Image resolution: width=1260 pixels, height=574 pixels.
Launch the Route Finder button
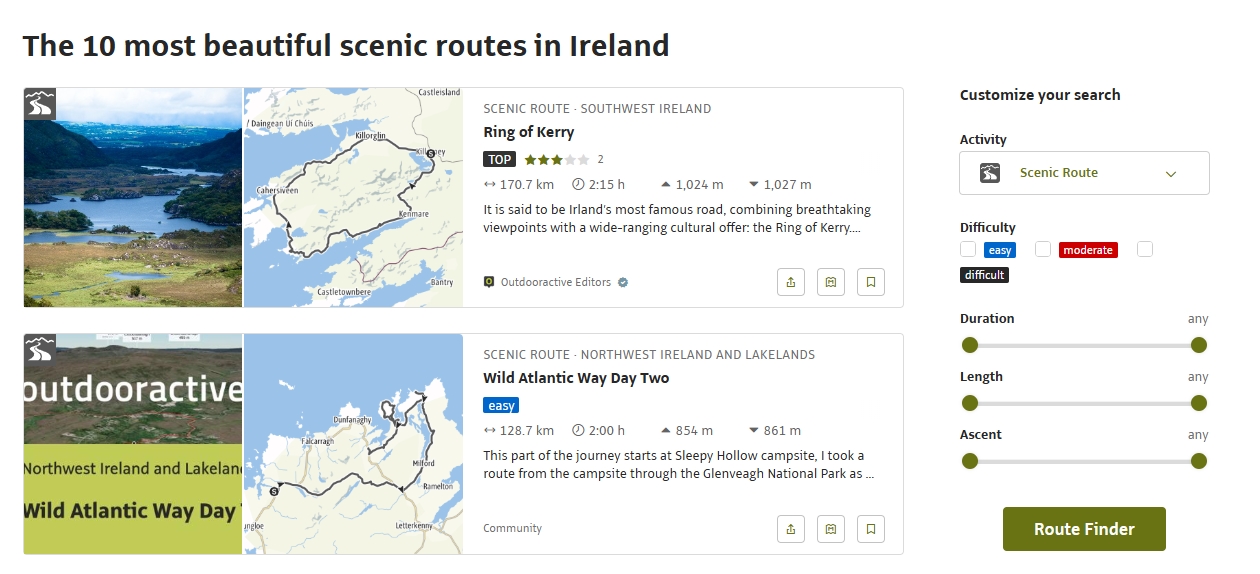(1084, 529)
